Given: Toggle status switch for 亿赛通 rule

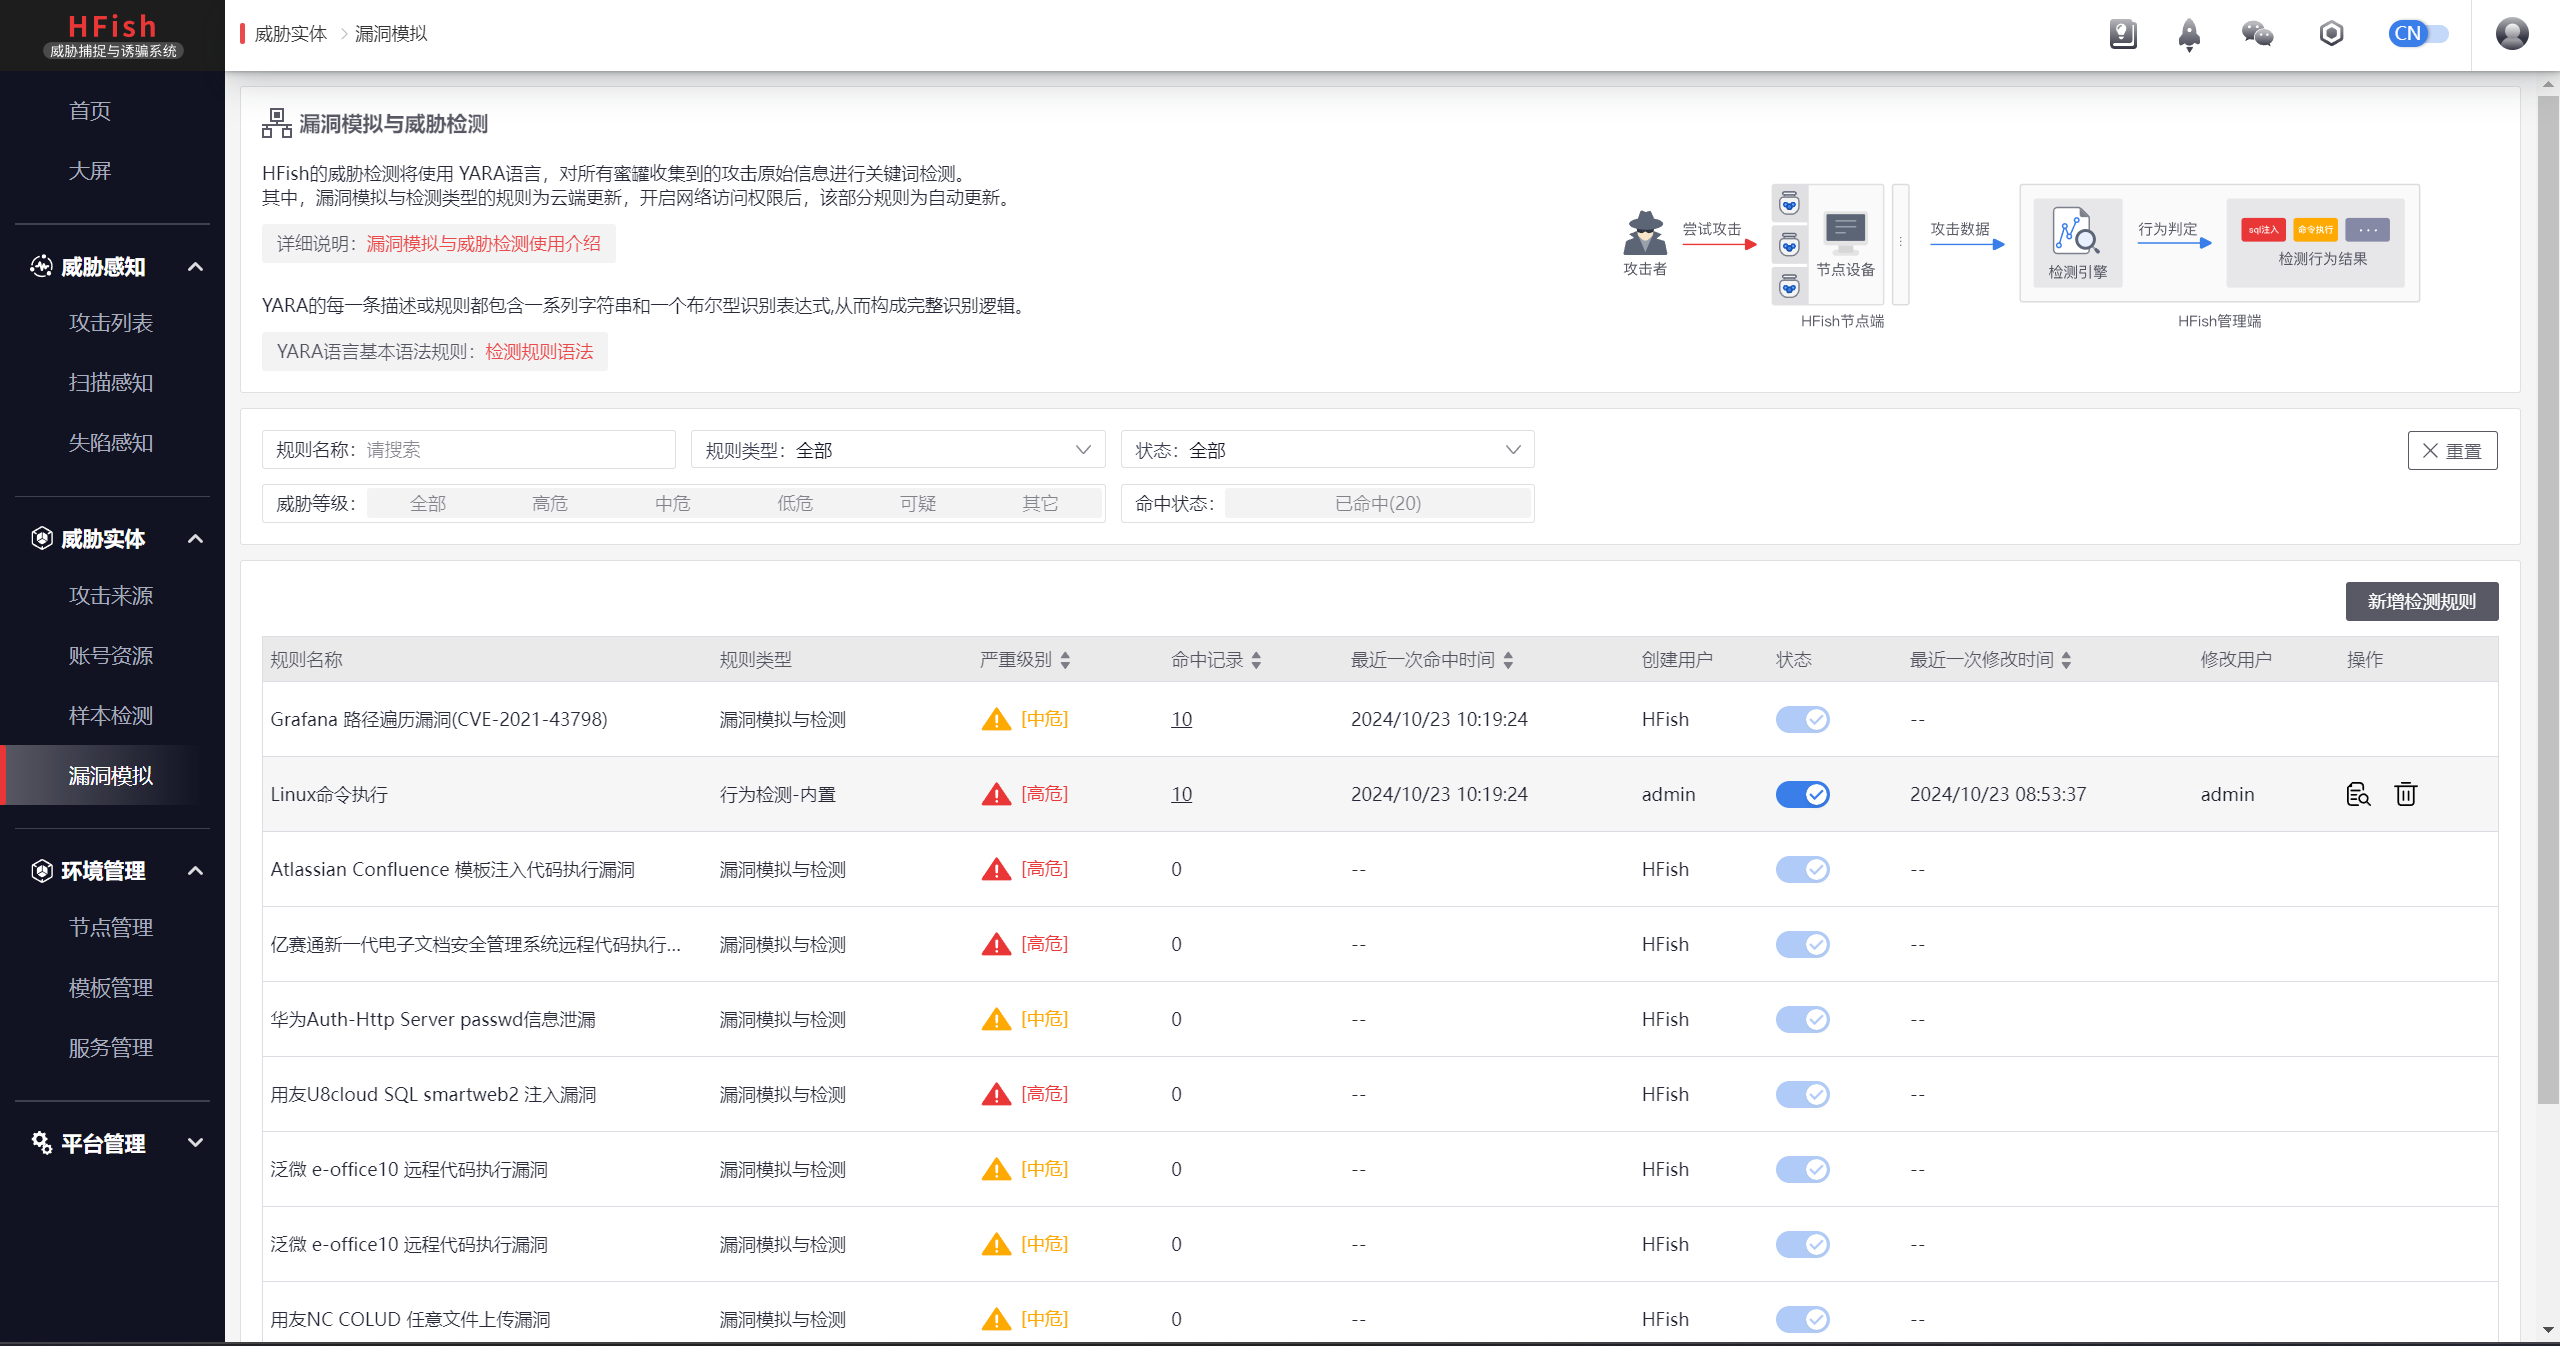Looking at the screenshot, I should (x=1802, y=944).
